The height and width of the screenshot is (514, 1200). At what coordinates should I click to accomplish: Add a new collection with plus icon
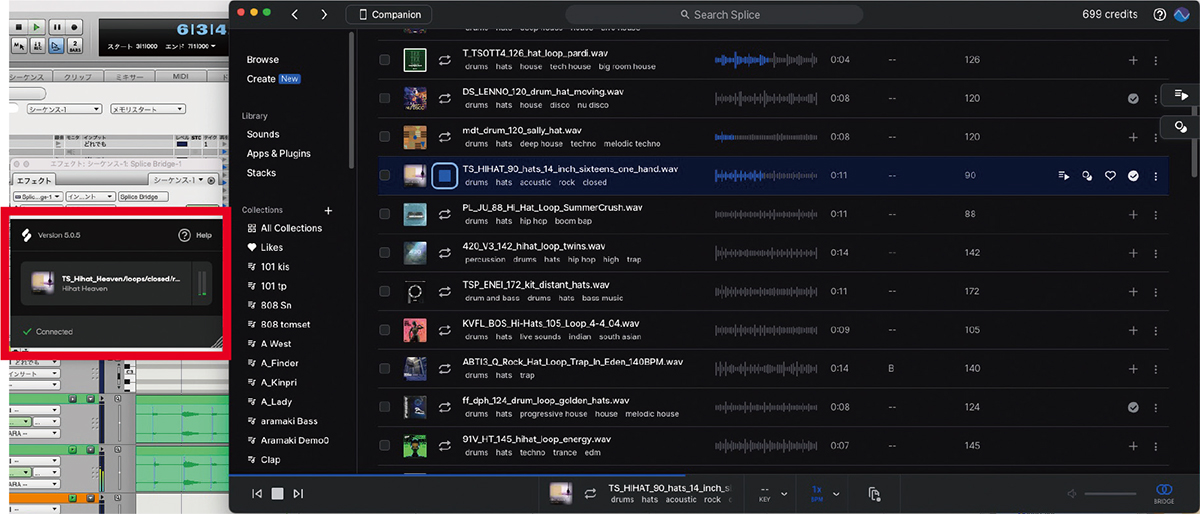328,211
